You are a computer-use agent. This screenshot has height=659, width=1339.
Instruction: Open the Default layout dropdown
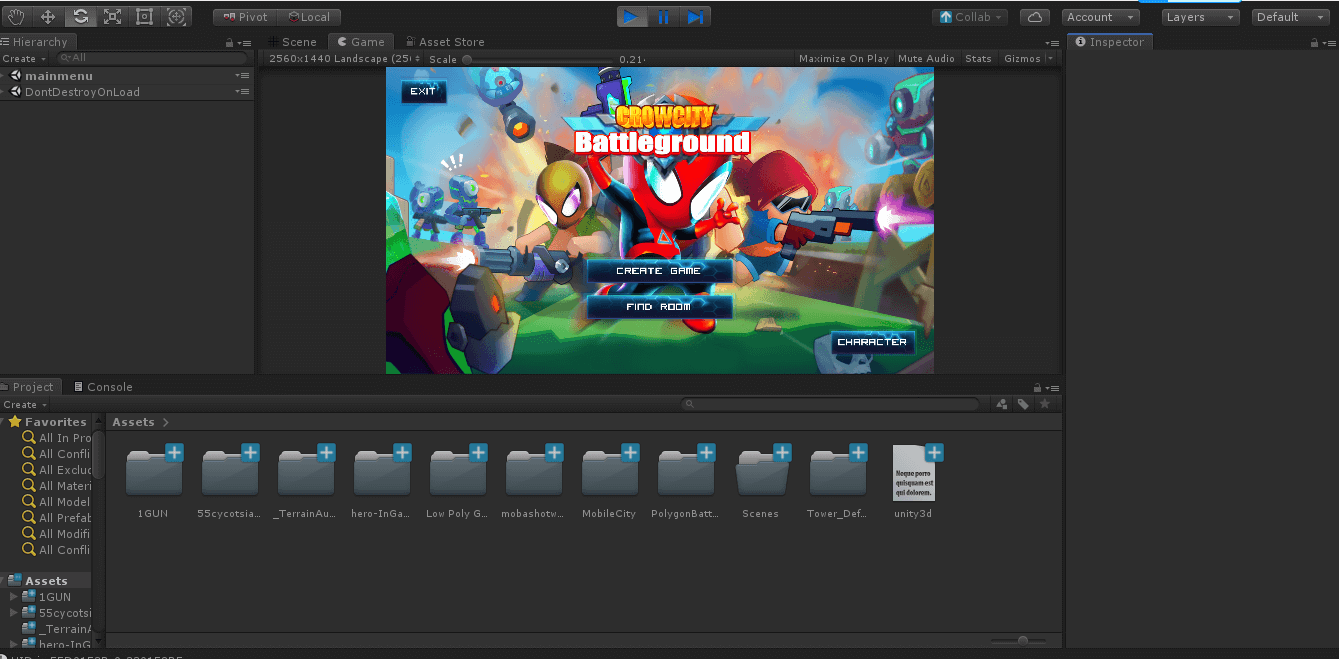click(x=1289, y=17)
